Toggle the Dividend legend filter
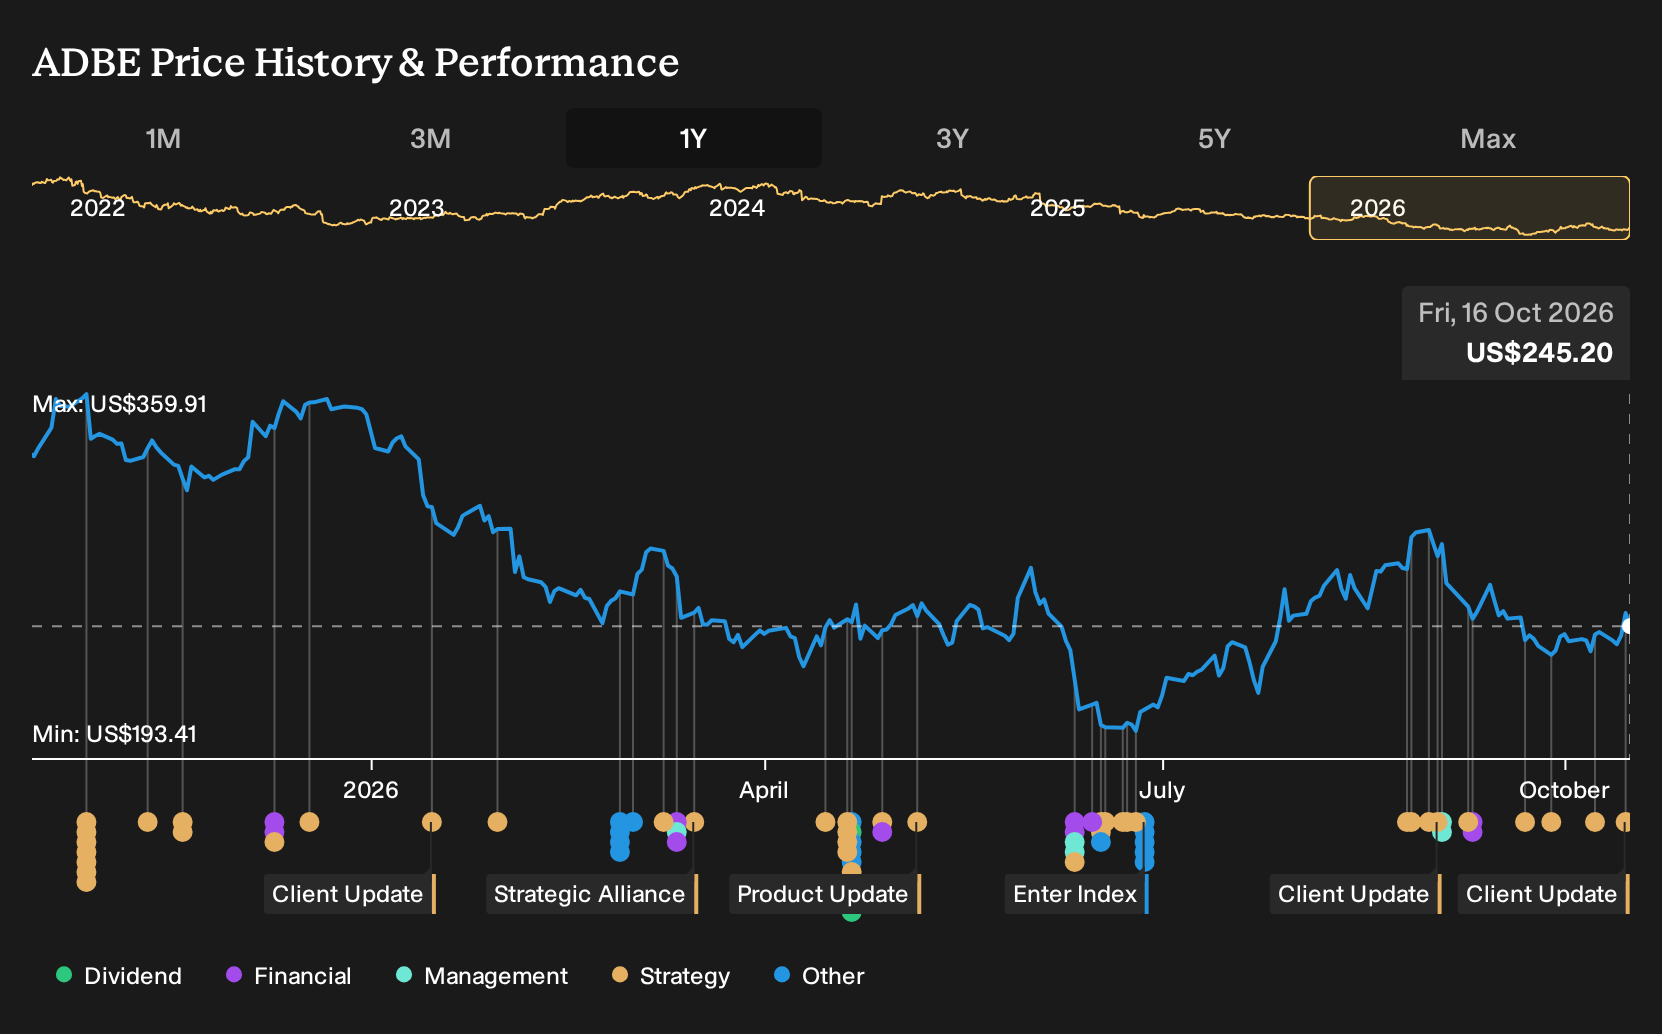This screenshot has width=1662, height=1034. (119, 976)
